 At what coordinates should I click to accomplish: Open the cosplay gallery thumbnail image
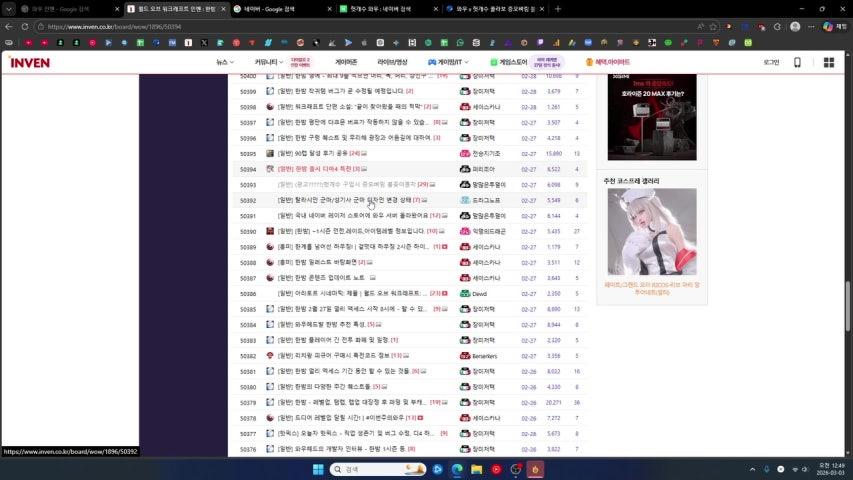coord(652,232)
